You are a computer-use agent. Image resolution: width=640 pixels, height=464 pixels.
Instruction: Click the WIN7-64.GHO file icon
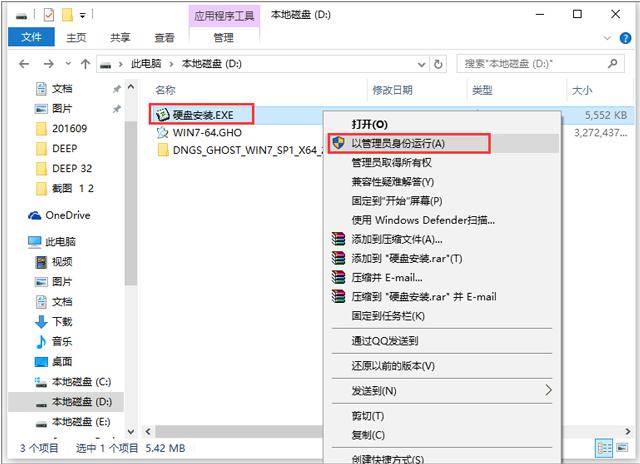163,132
